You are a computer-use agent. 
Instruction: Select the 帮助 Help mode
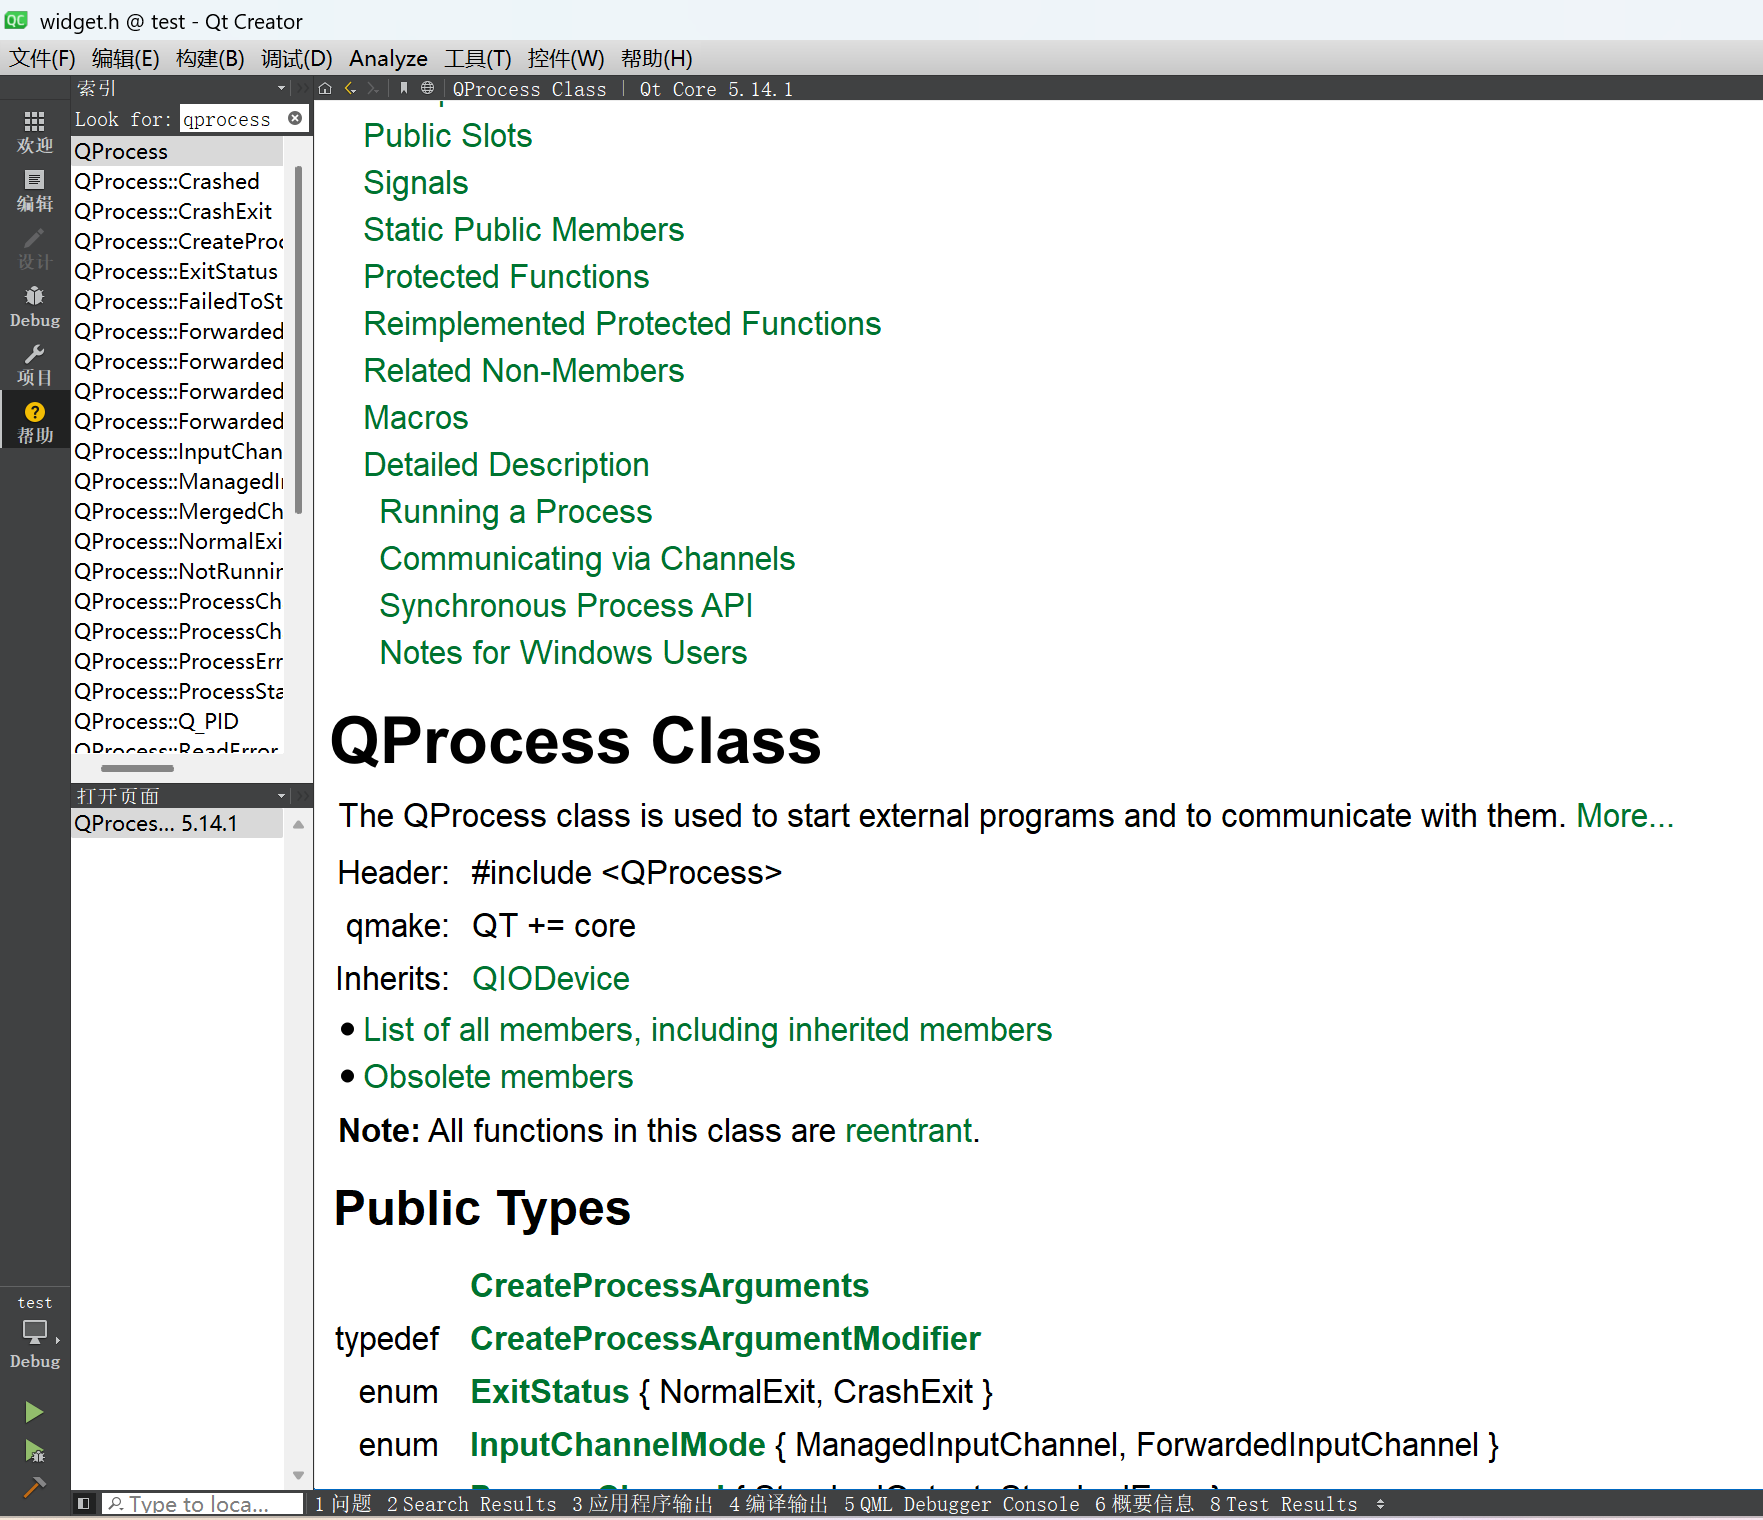[35, 422]
